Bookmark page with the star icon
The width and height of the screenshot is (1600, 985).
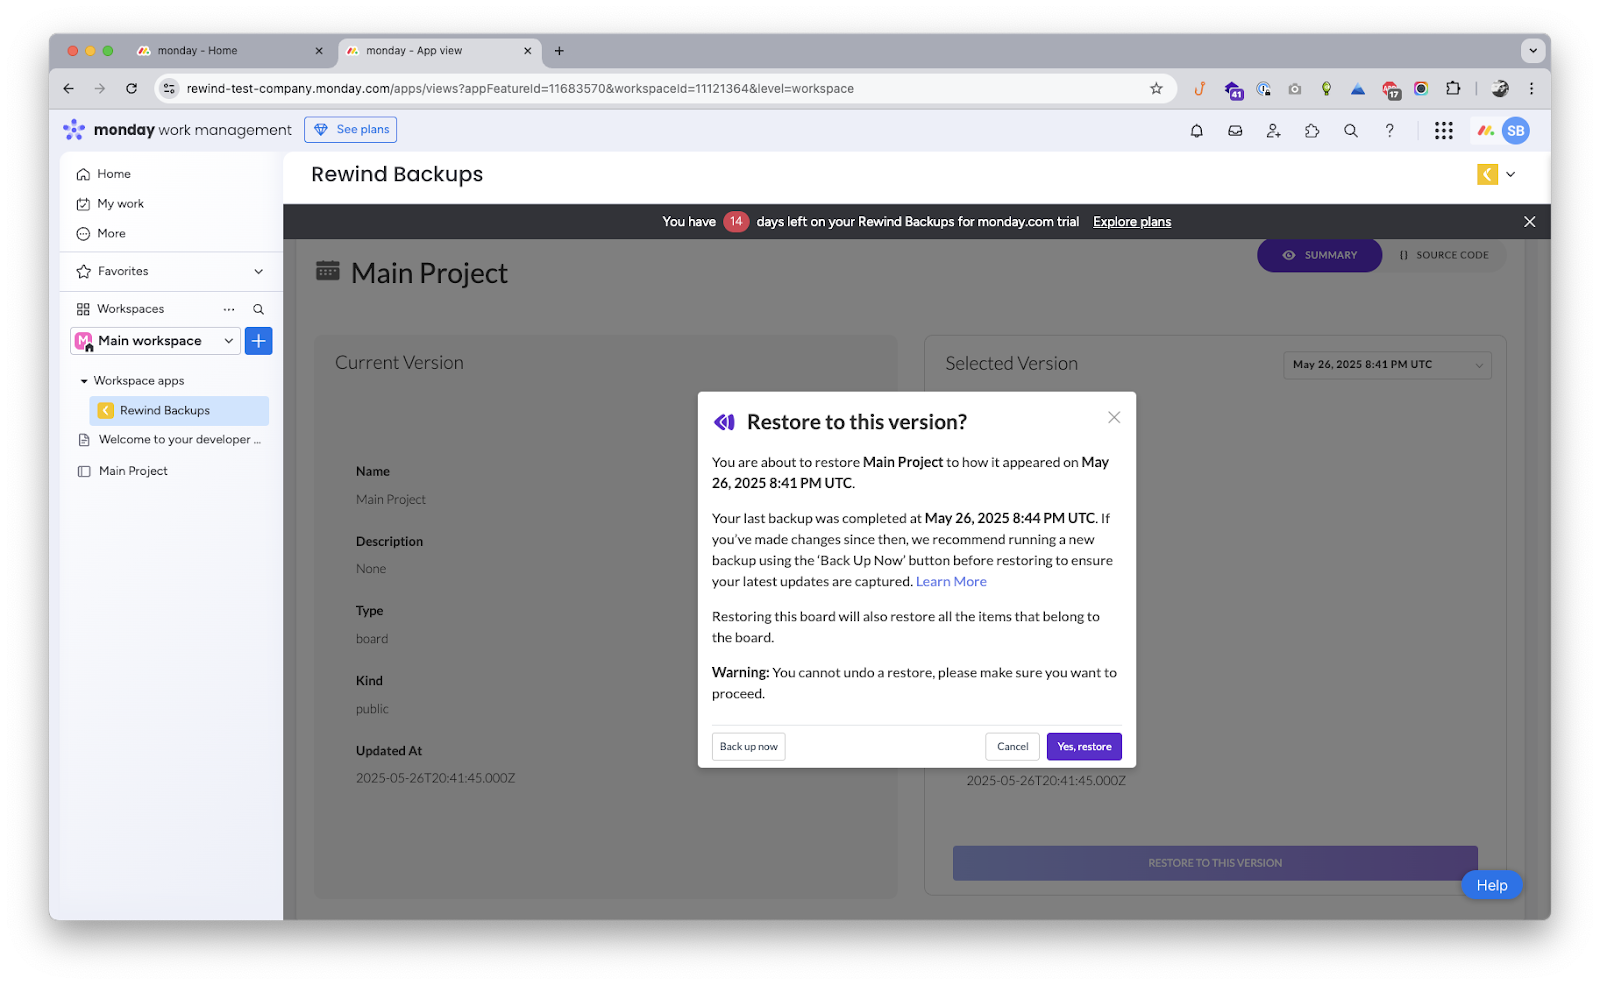pos(1156,88)
